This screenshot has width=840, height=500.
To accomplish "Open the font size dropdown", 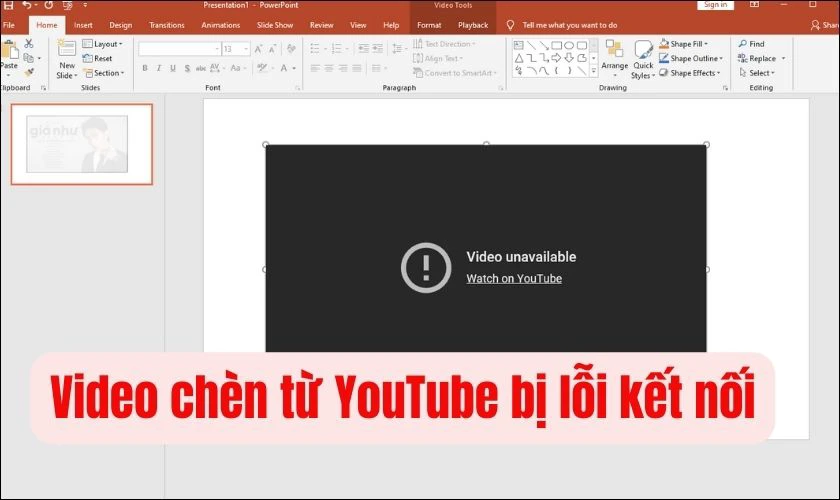I will [246, 49].
